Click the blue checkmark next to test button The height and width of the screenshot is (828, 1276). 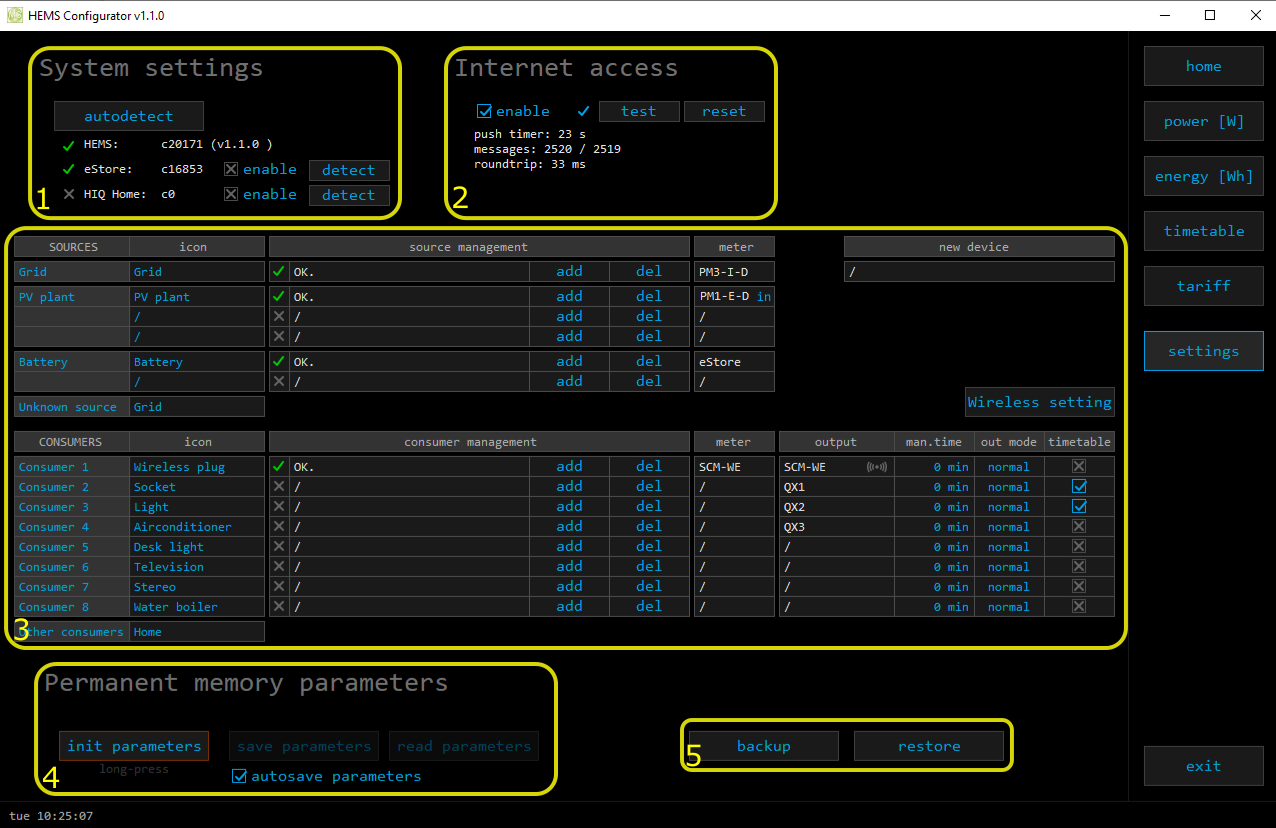pyautogui.click(x=584, y=111)
